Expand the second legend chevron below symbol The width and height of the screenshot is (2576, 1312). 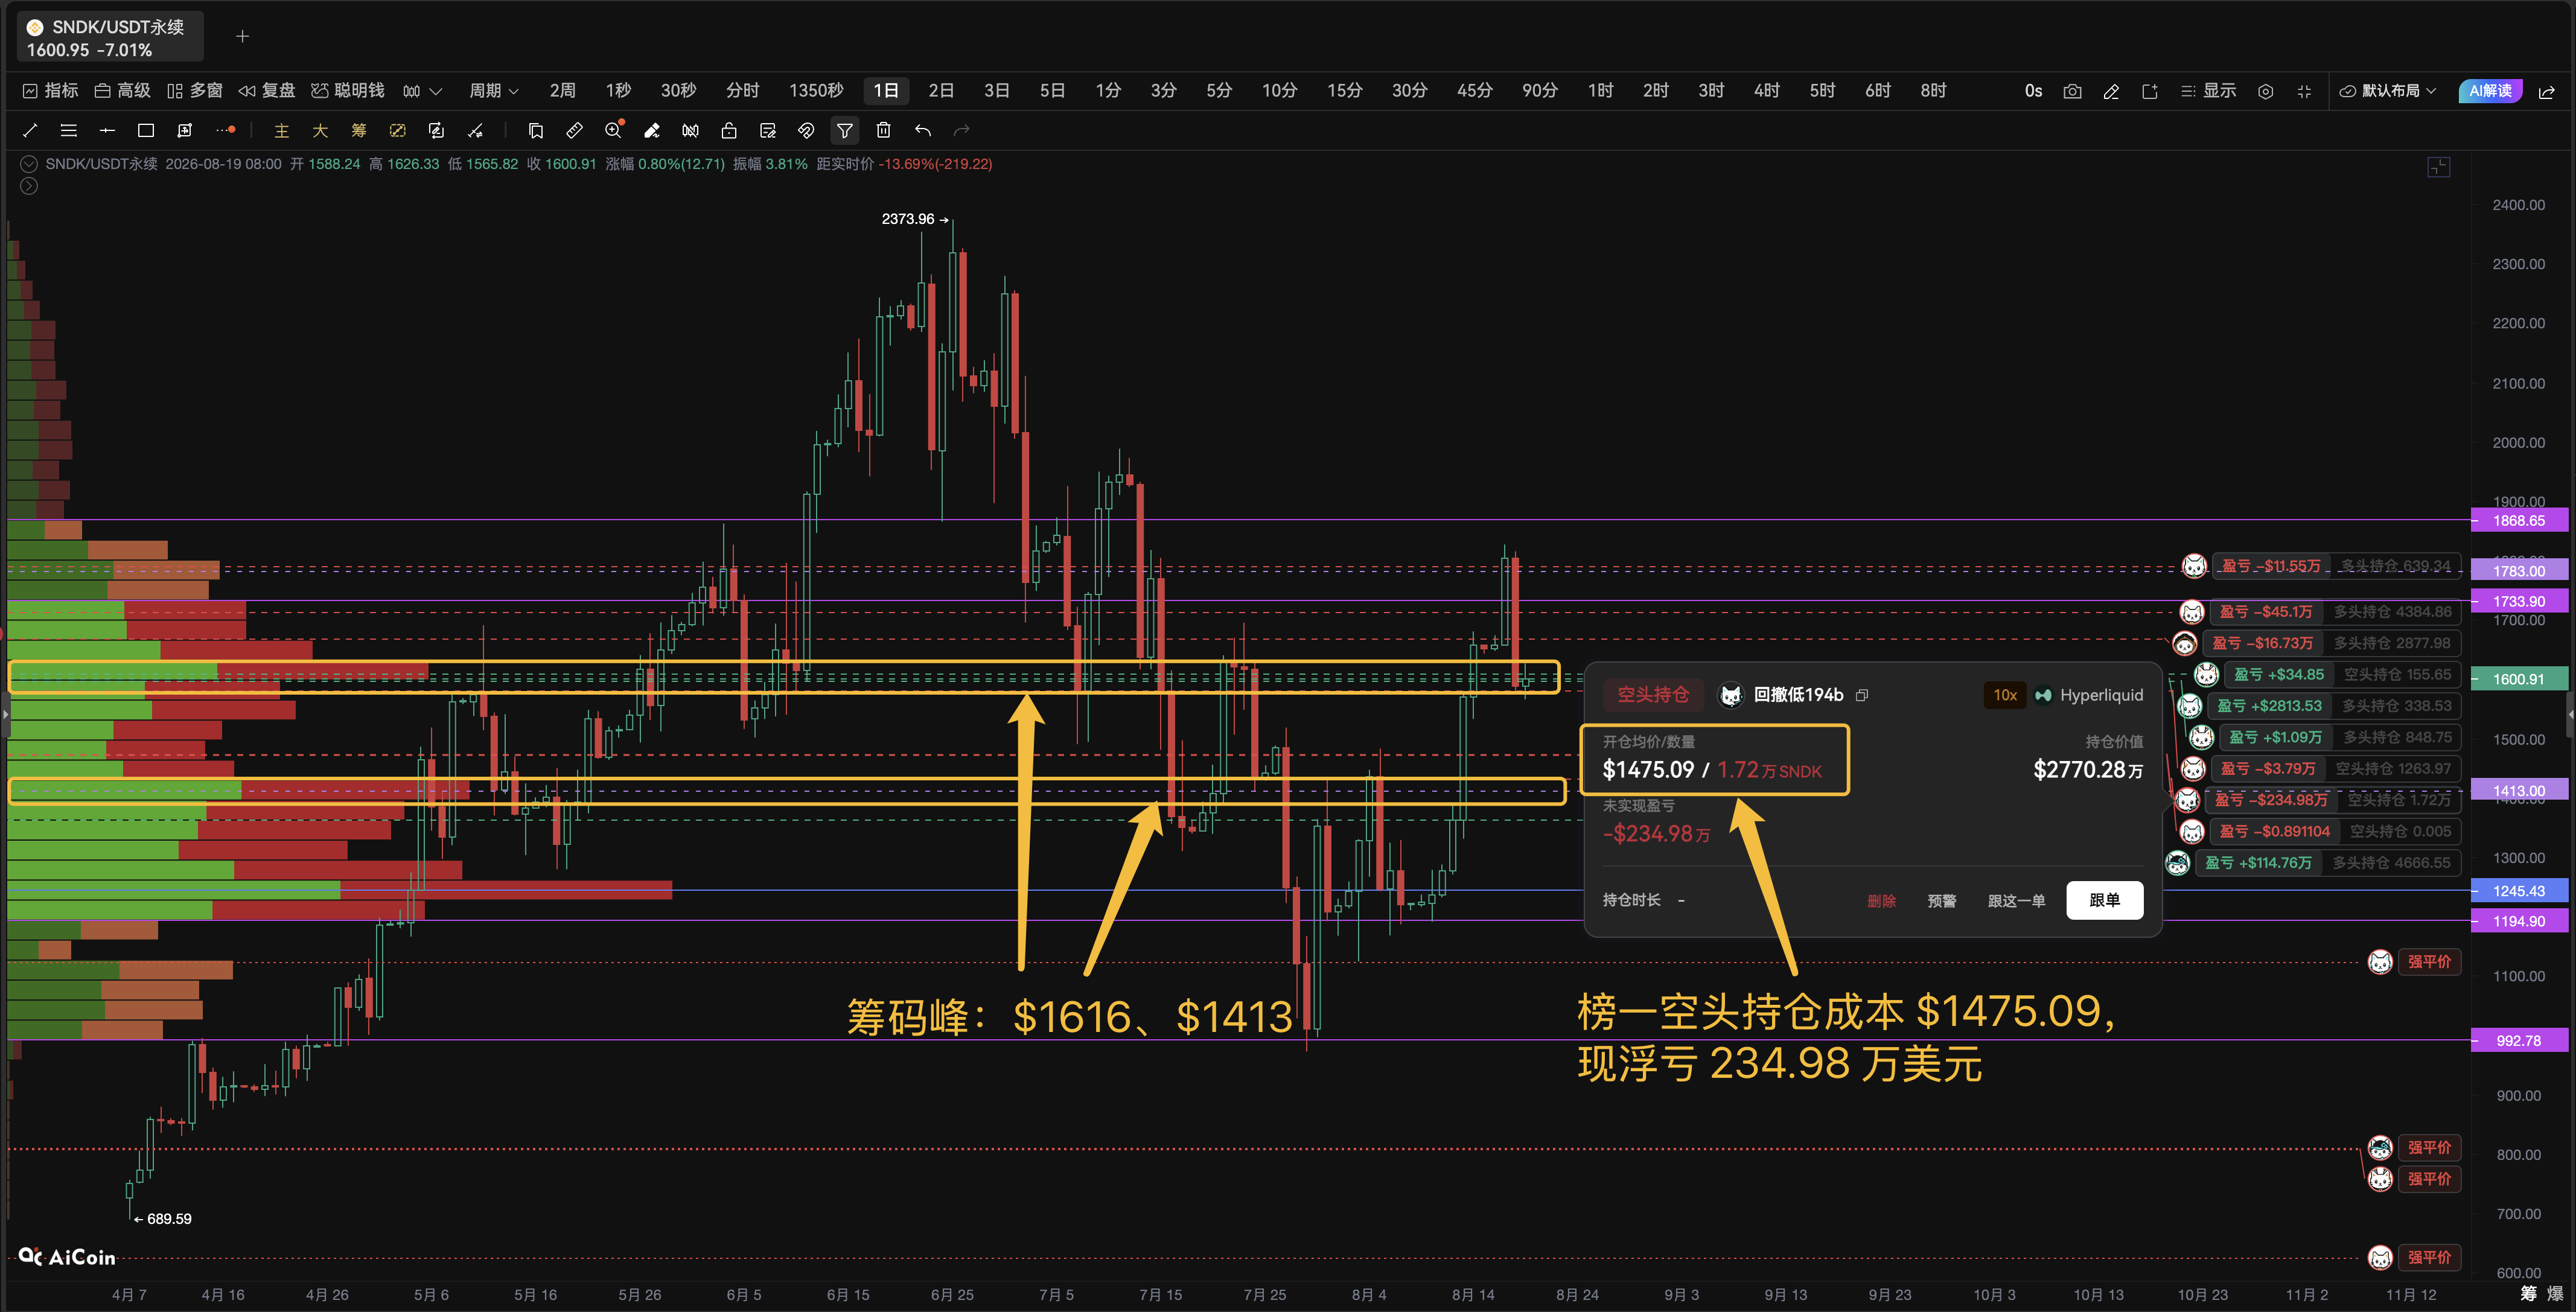click(29, 186)
